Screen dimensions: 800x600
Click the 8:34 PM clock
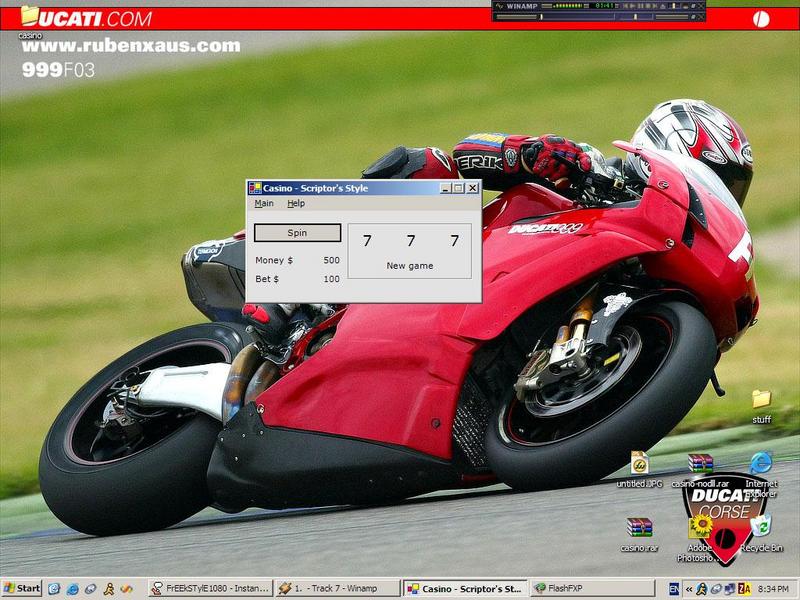pos(773,589)
